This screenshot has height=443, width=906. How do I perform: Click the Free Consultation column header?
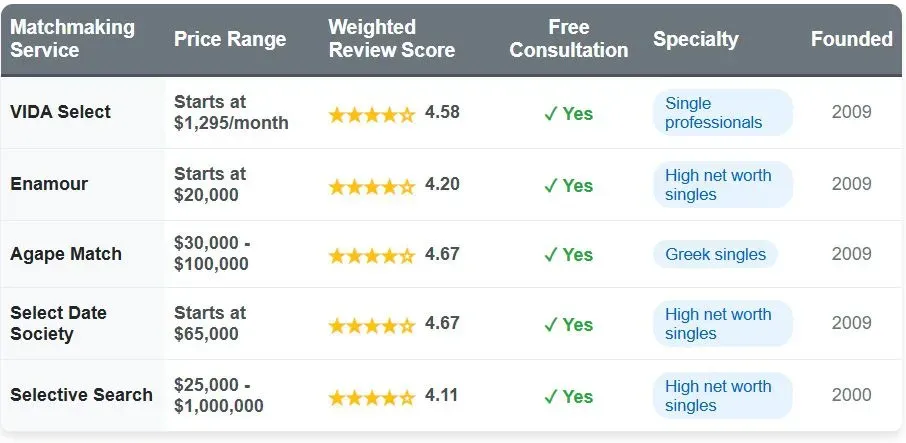pos(568,39)
